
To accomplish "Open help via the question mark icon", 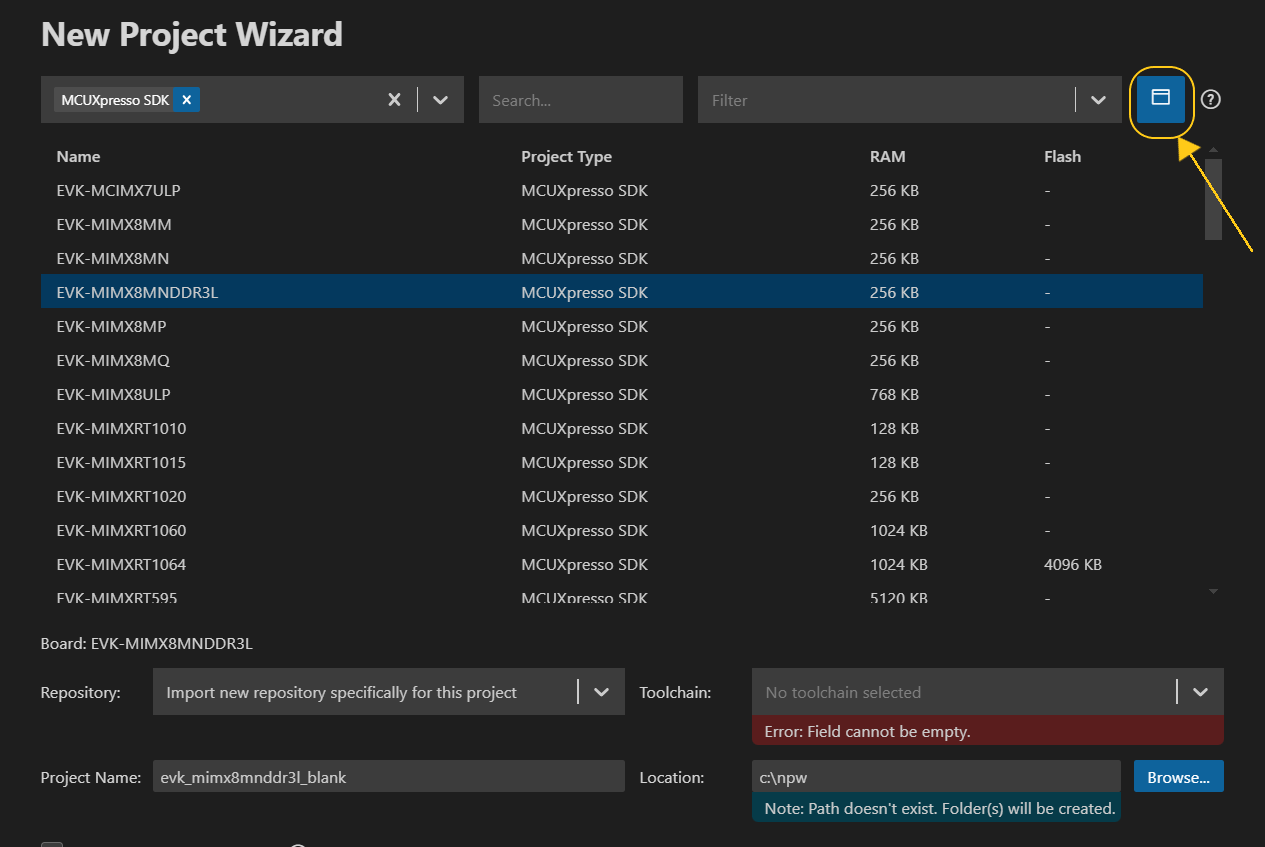I will [x=1210, y=99].
